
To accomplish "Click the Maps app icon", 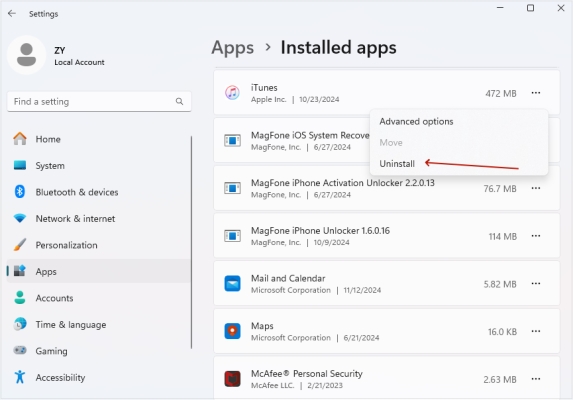I will point(232,331).
